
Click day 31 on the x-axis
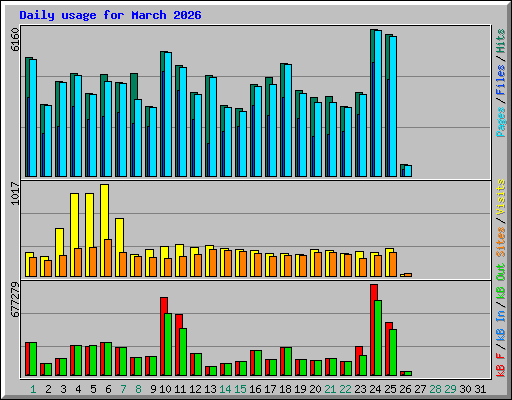pyautogui.click(x=480, y=389)
